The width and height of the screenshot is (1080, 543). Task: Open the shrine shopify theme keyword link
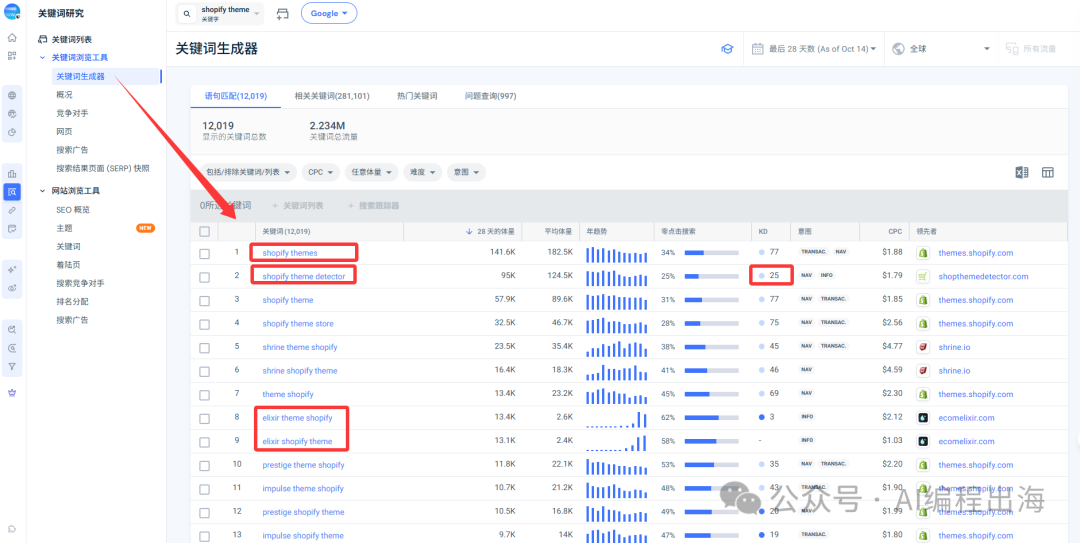click(300, 371)
